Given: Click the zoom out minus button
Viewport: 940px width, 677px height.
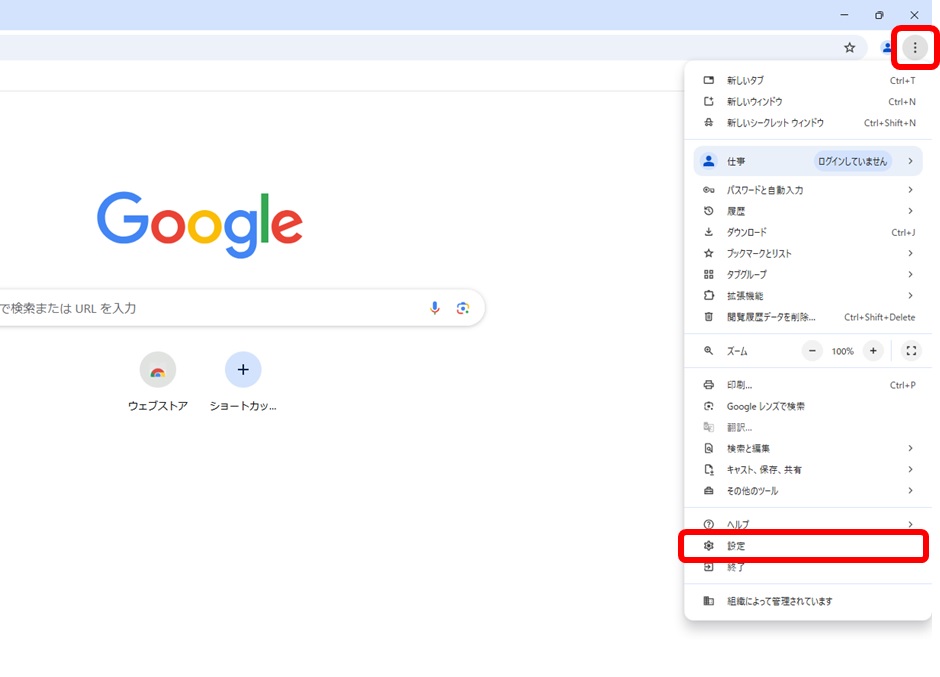Looking at the screenshot, I should pyautogui.click(x=813, y=351).
